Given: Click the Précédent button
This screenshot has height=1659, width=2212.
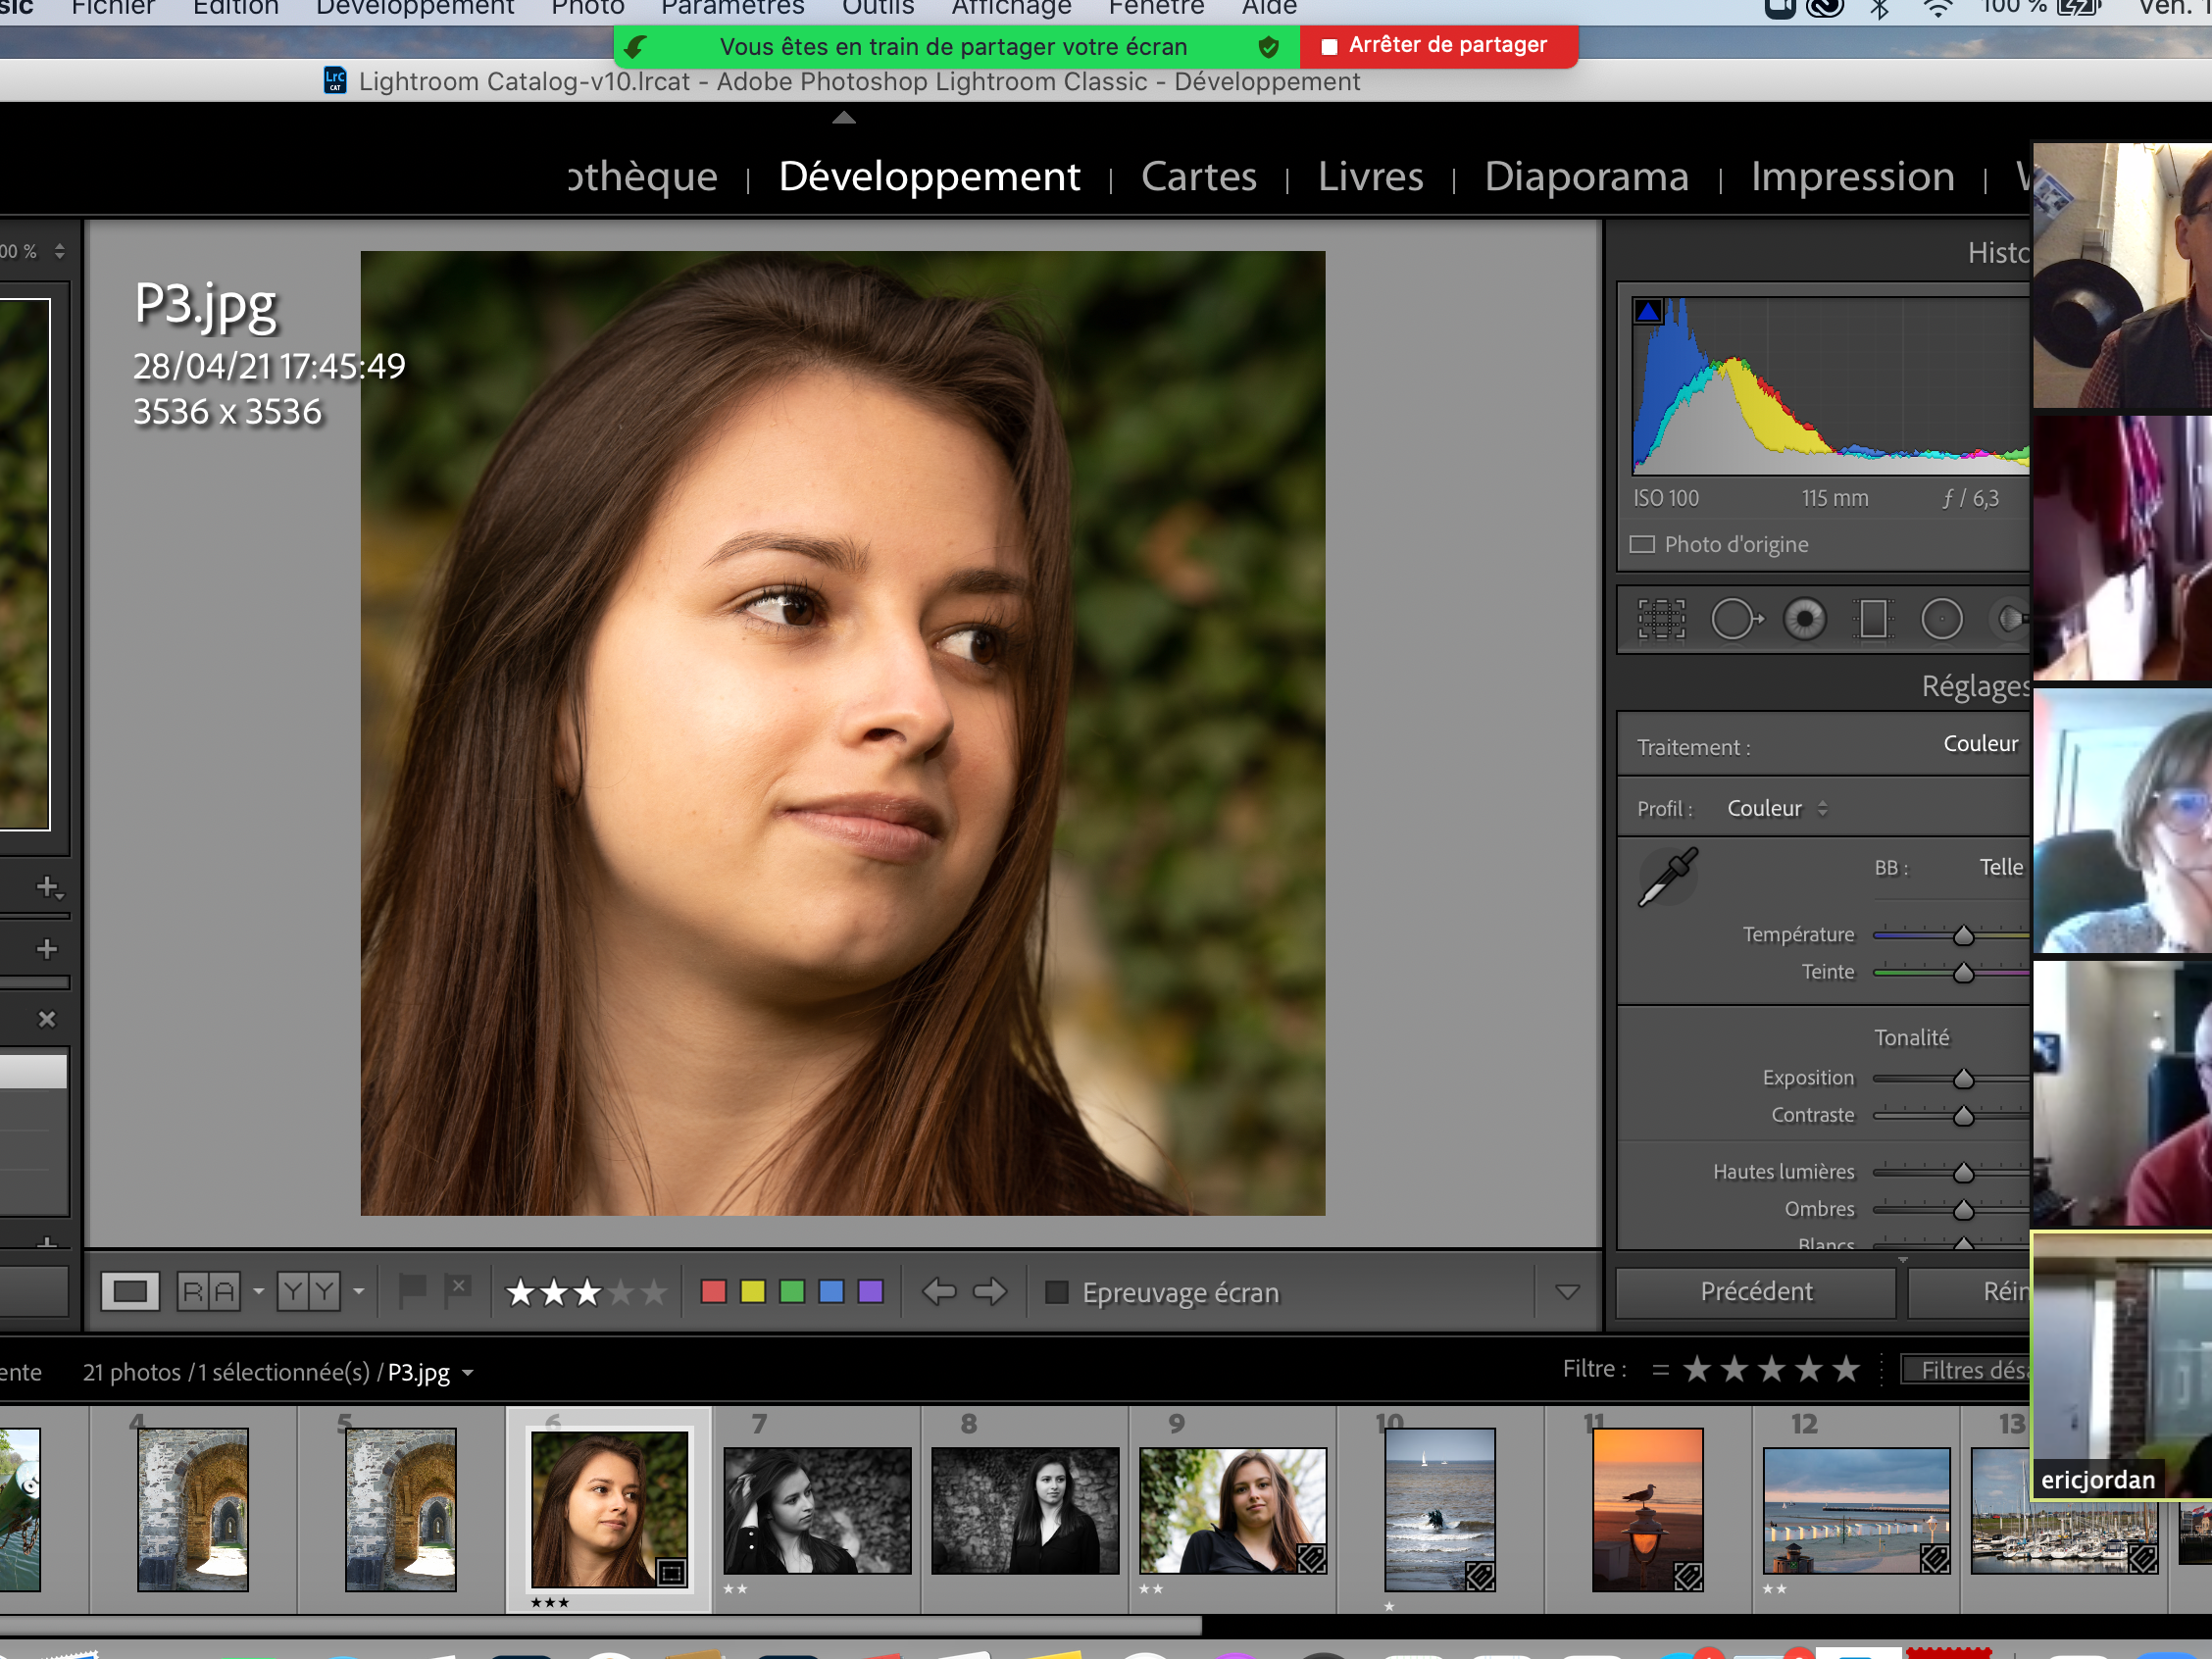Looking at the screenshot, I should click(x=1756, y=1292).
